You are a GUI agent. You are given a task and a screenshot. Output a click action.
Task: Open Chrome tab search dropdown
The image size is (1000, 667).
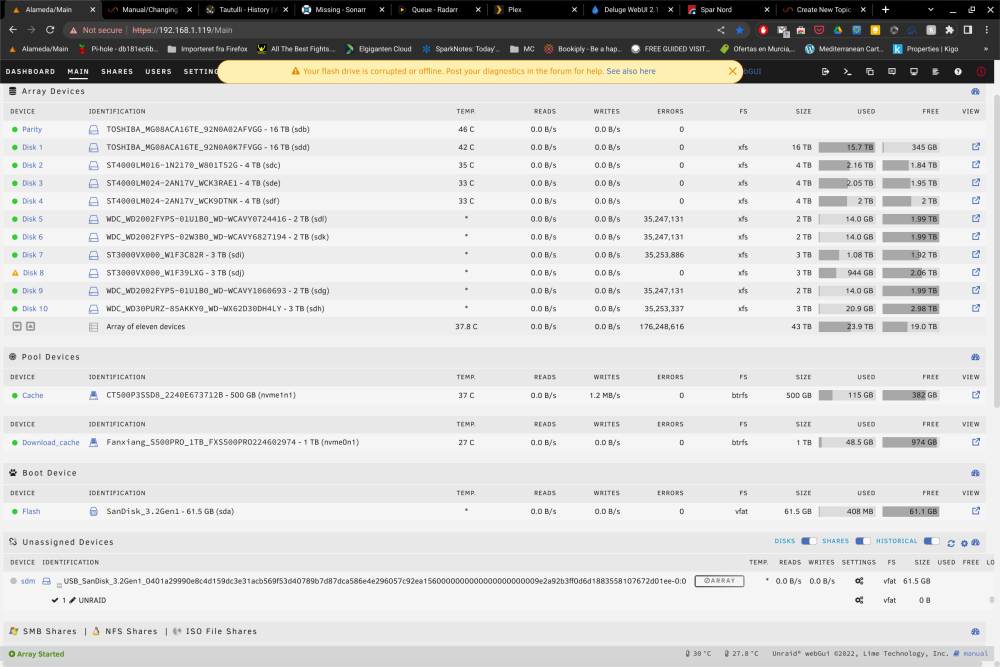930,10
